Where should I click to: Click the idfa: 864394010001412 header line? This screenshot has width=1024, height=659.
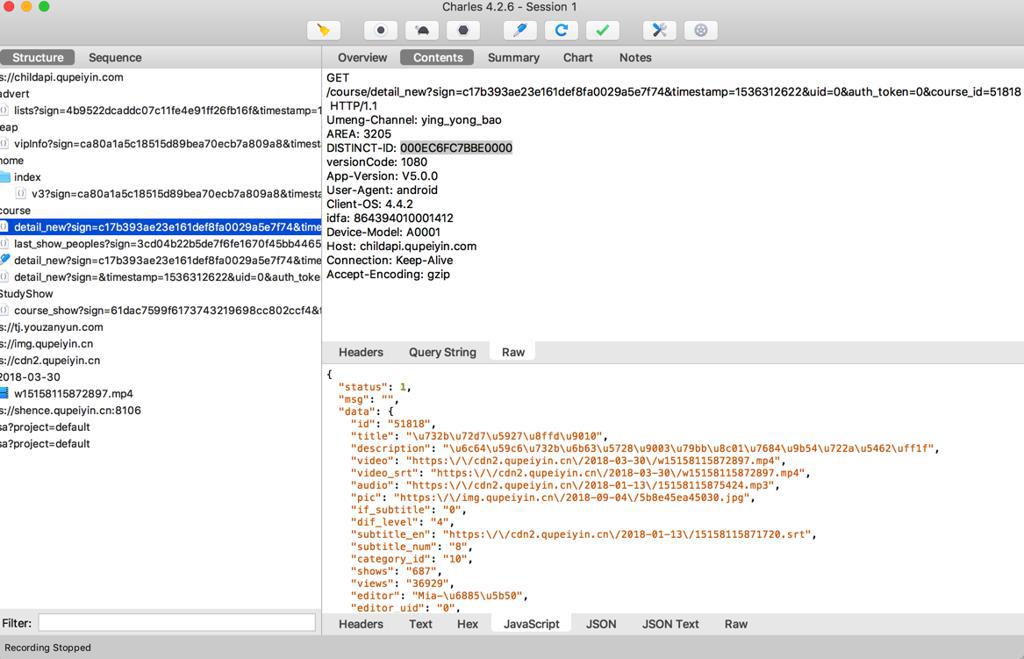coord(390,218)
